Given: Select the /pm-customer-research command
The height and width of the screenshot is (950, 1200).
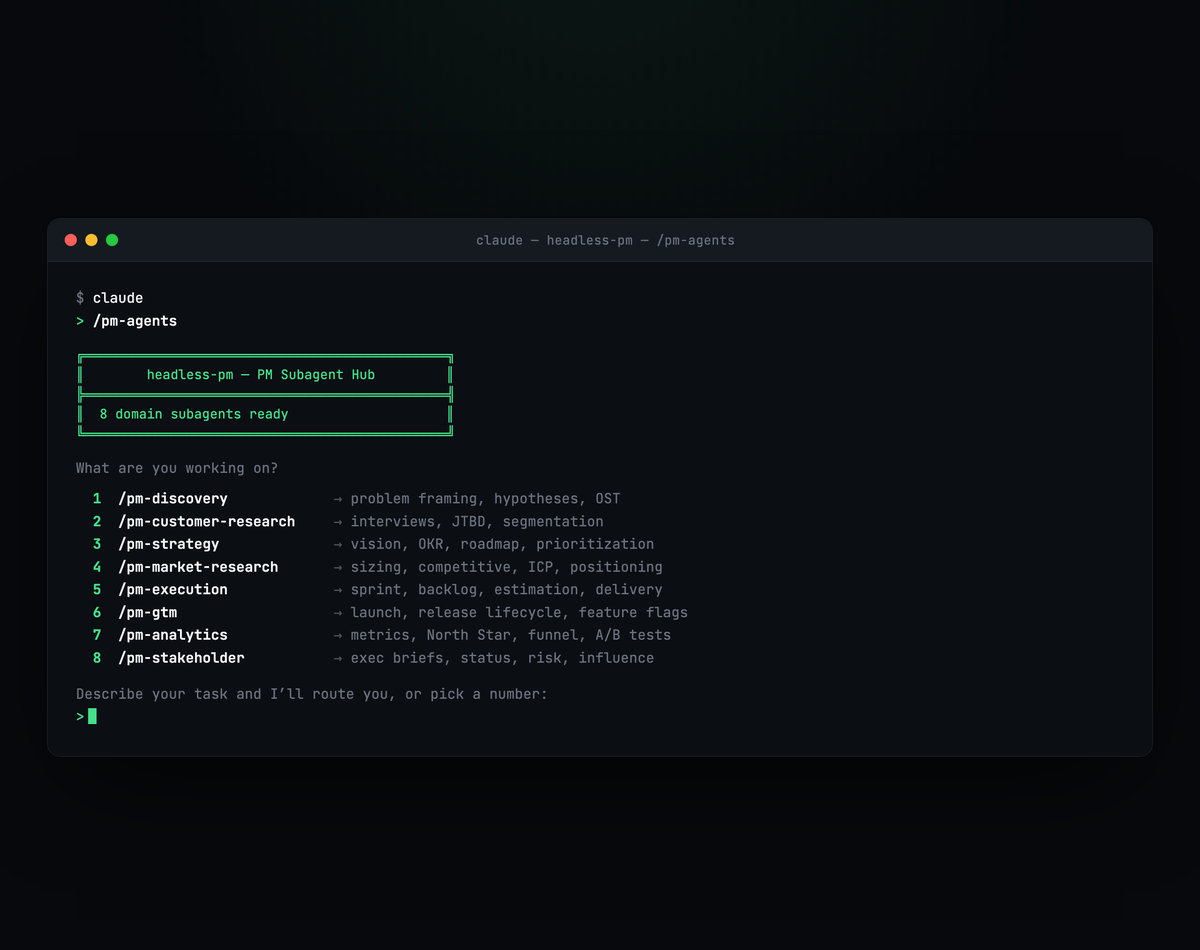Looking at the screenshot, I should point(207,522).
